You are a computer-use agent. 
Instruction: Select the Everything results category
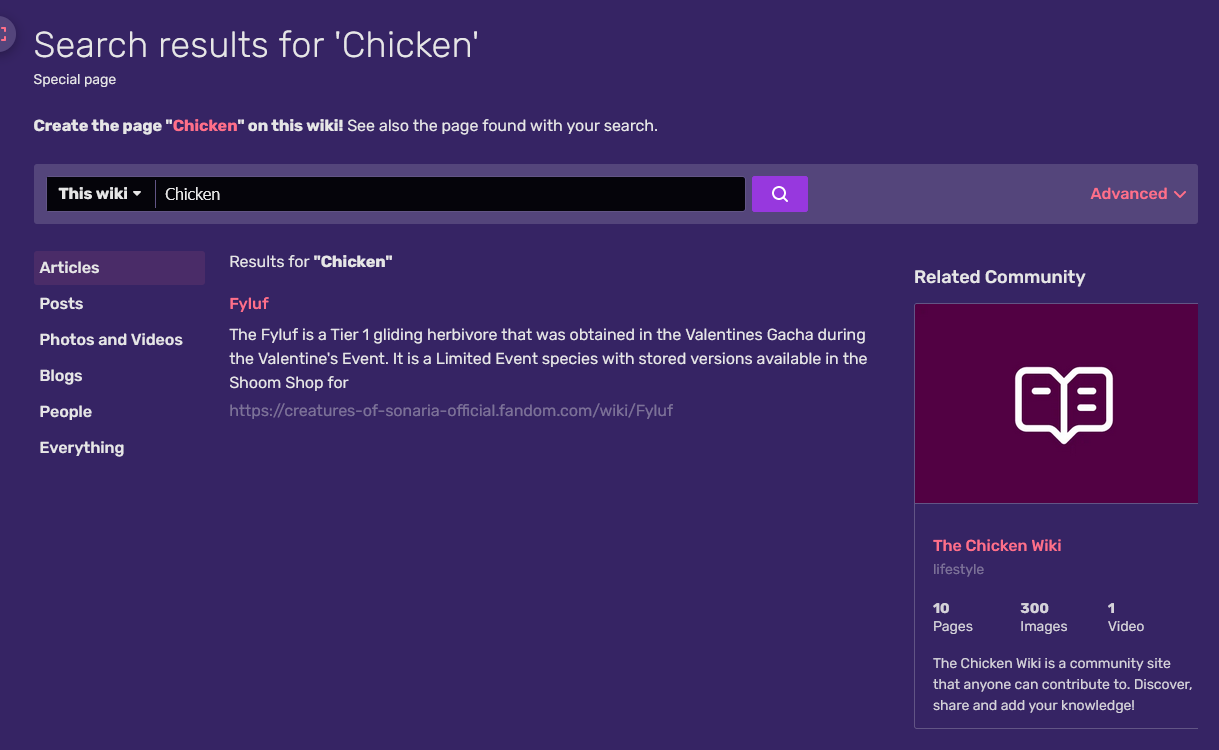(x=81, y=447)
